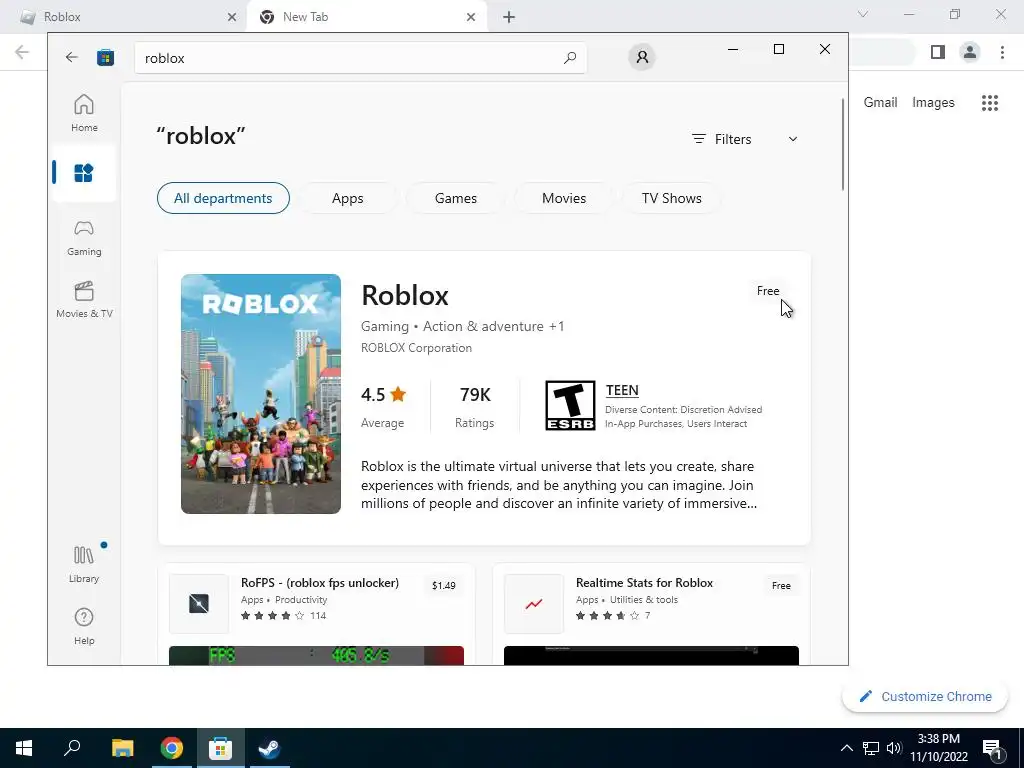
Task: Click the network tray icon
Action: (871, 748)
